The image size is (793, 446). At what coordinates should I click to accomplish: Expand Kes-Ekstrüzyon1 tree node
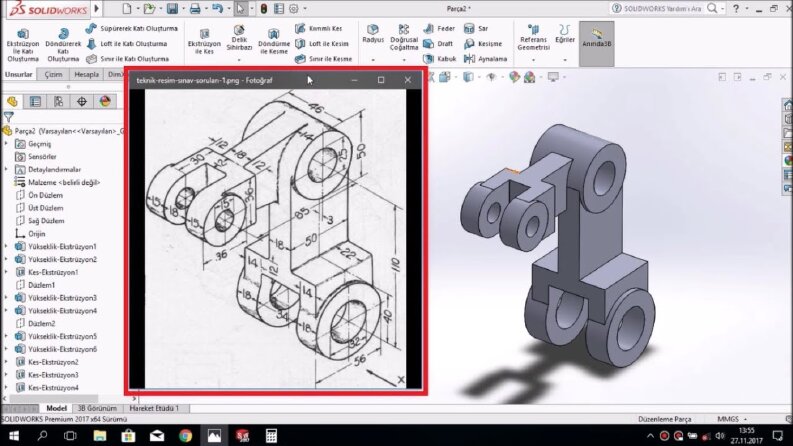6,272
